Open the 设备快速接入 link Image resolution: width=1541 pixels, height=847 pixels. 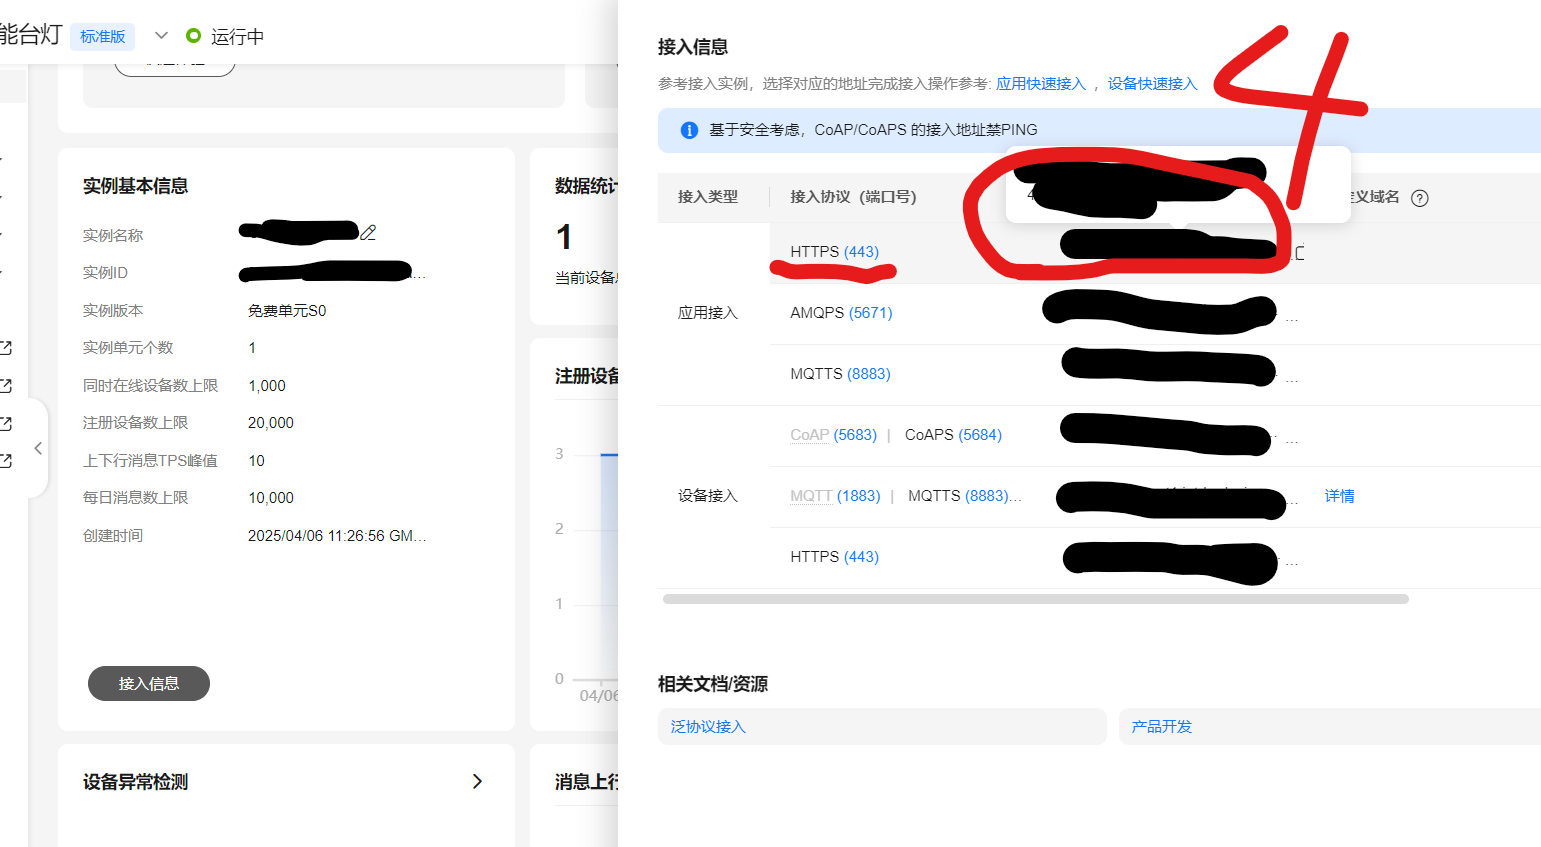[1151, 83]
